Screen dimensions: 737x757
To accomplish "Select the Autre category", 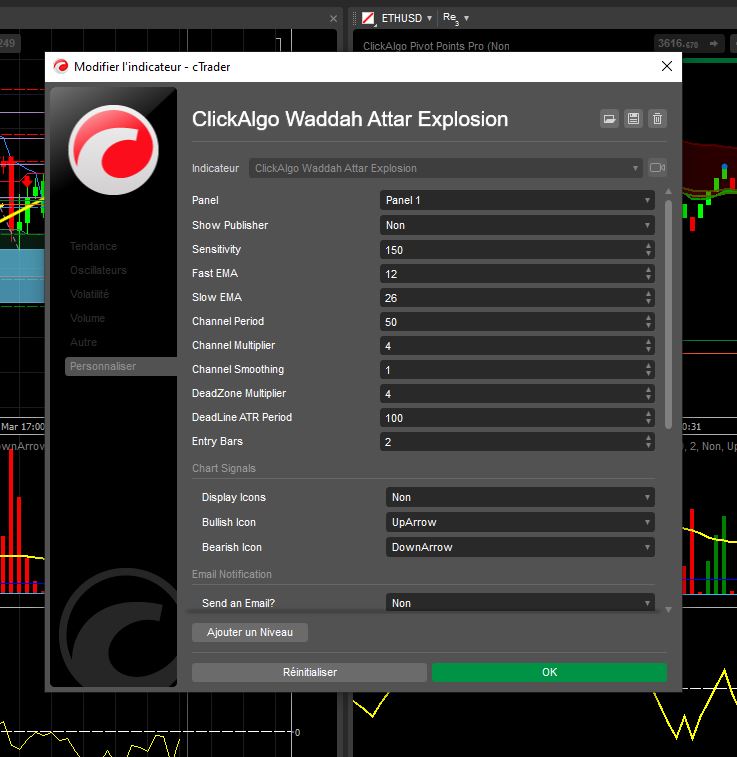I will [83, 342].
